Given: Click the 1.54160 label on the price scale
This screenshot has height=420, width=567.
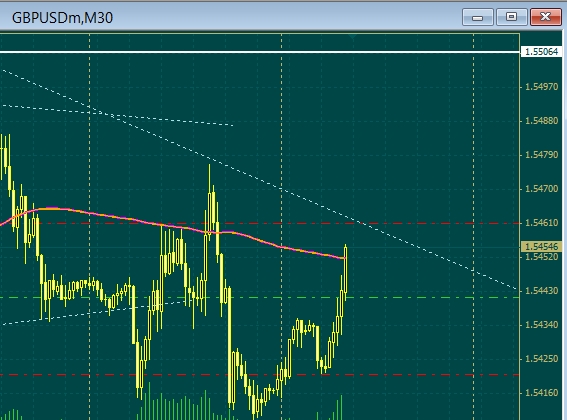Looking at the screenshot, I should tap(541, 393).
